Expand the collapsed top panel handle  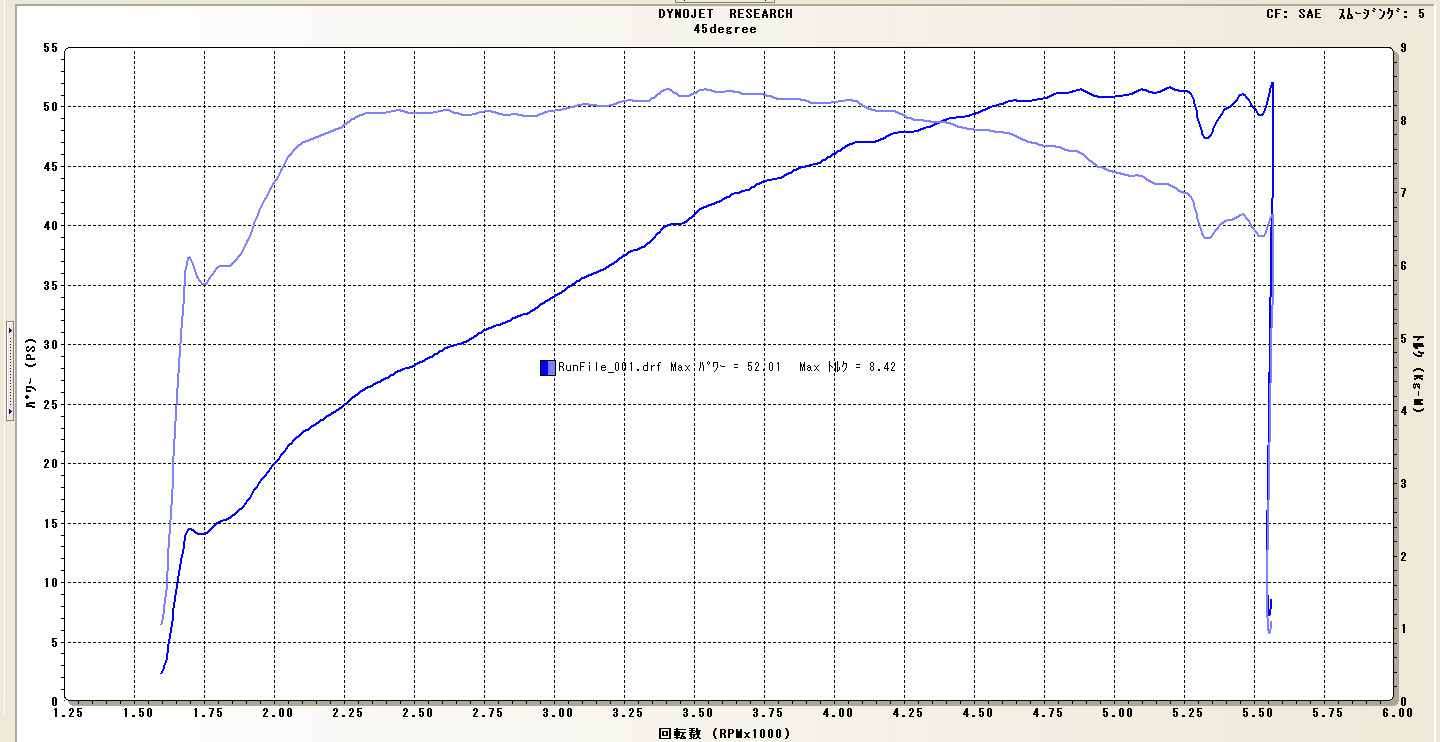(722, 3)
